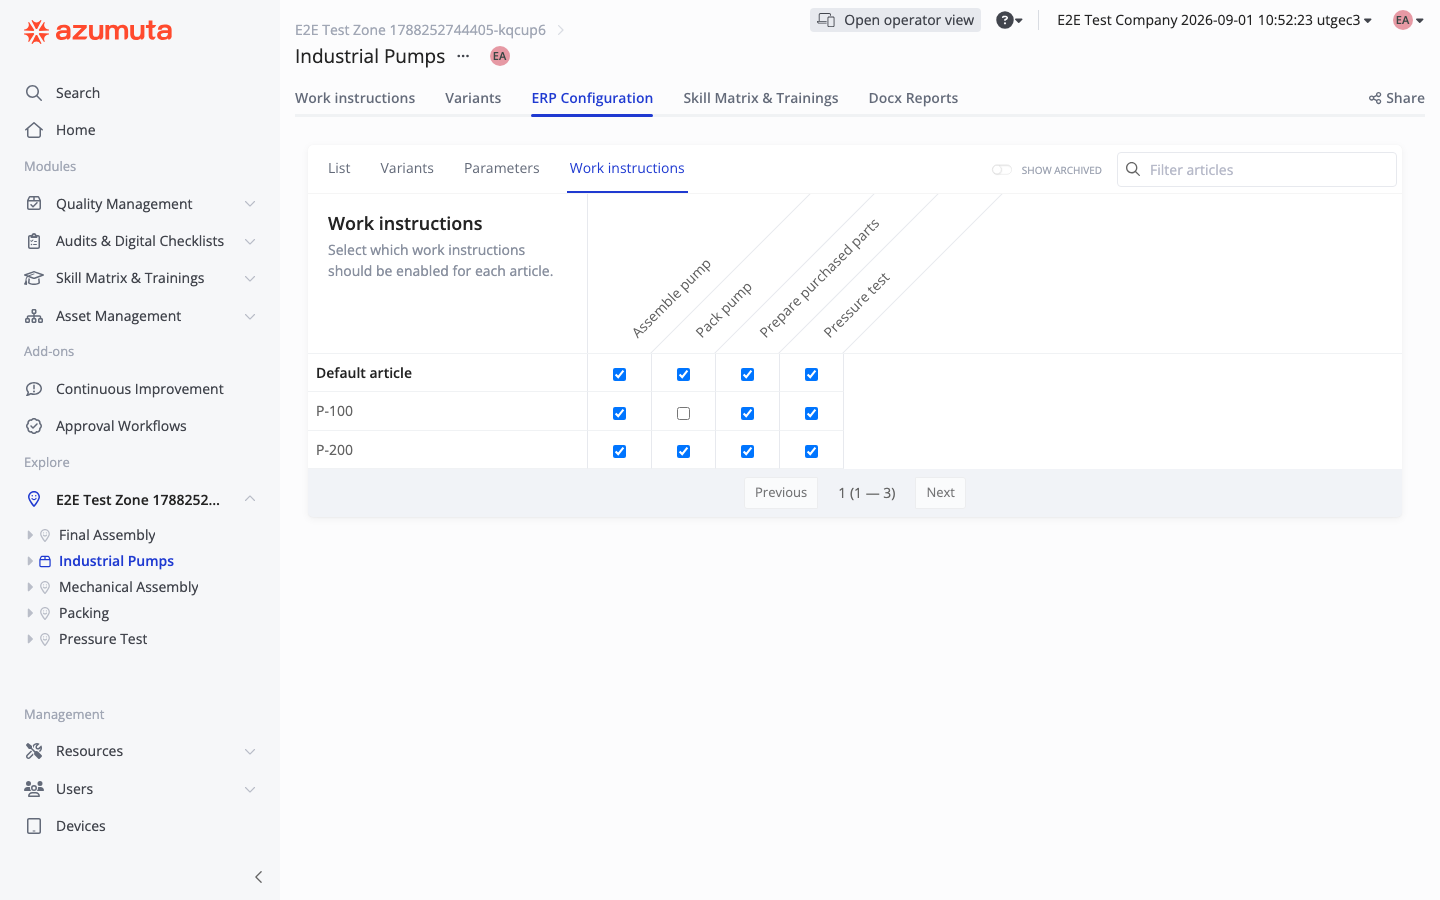Collapse the sidebar with the left arrow
This screenshot has width=1440, height=900.
[x=258, y=877]
